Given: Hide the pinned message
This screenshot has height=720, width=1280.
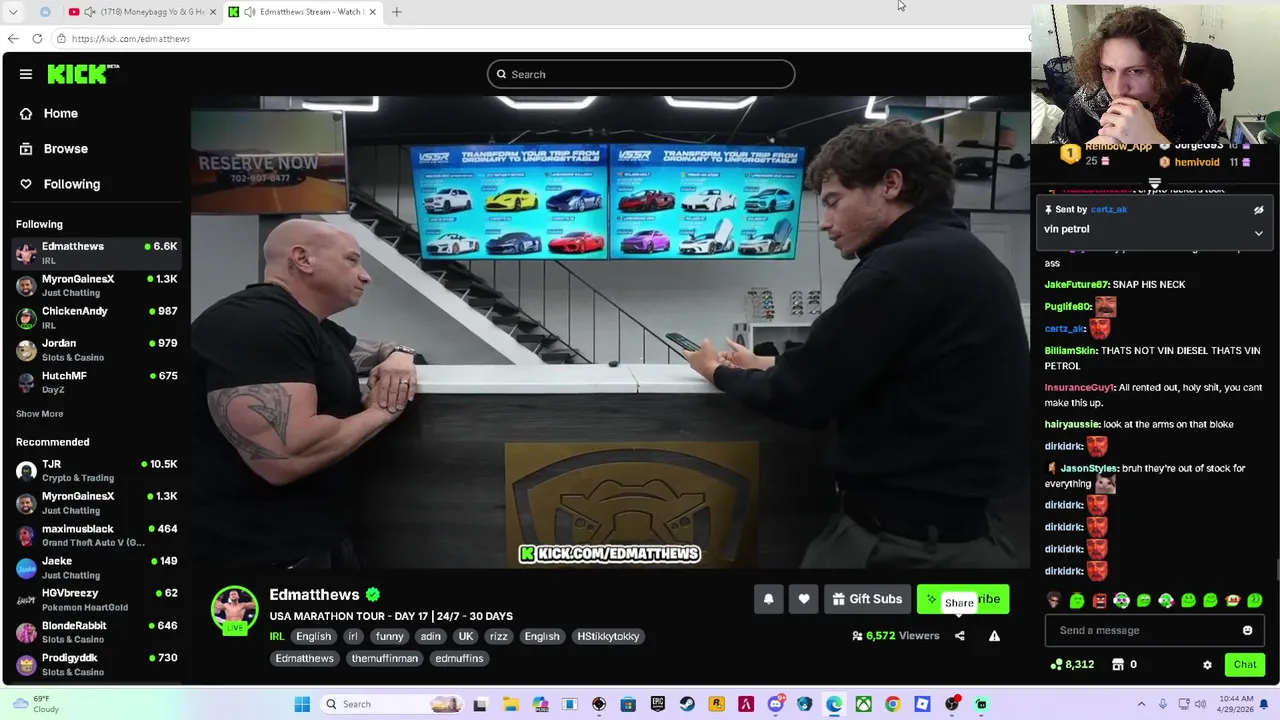Looking at the screenshot, I should tap(1259, 210).
